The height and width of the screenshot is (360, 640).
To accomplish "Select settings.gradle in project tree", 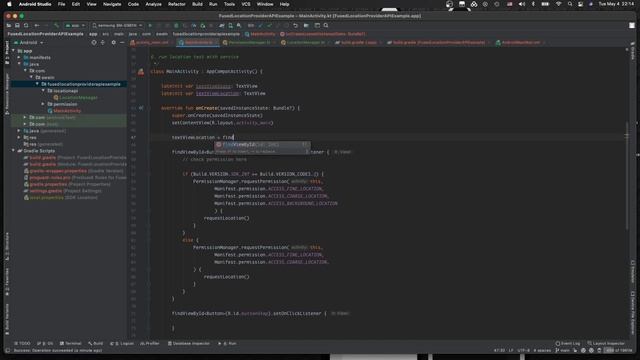I will pos(62,191).
